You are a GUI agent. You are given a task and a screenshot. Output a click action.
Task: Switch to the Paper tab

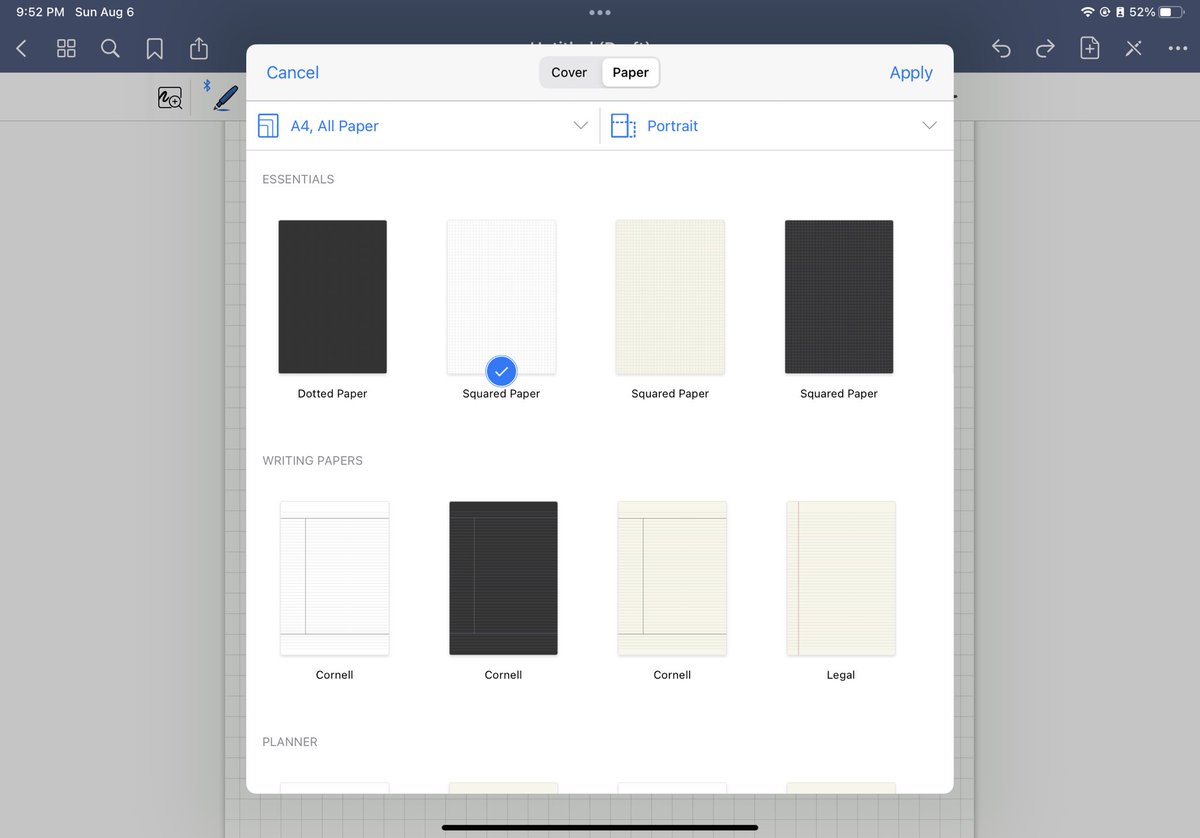coord(630,72)
